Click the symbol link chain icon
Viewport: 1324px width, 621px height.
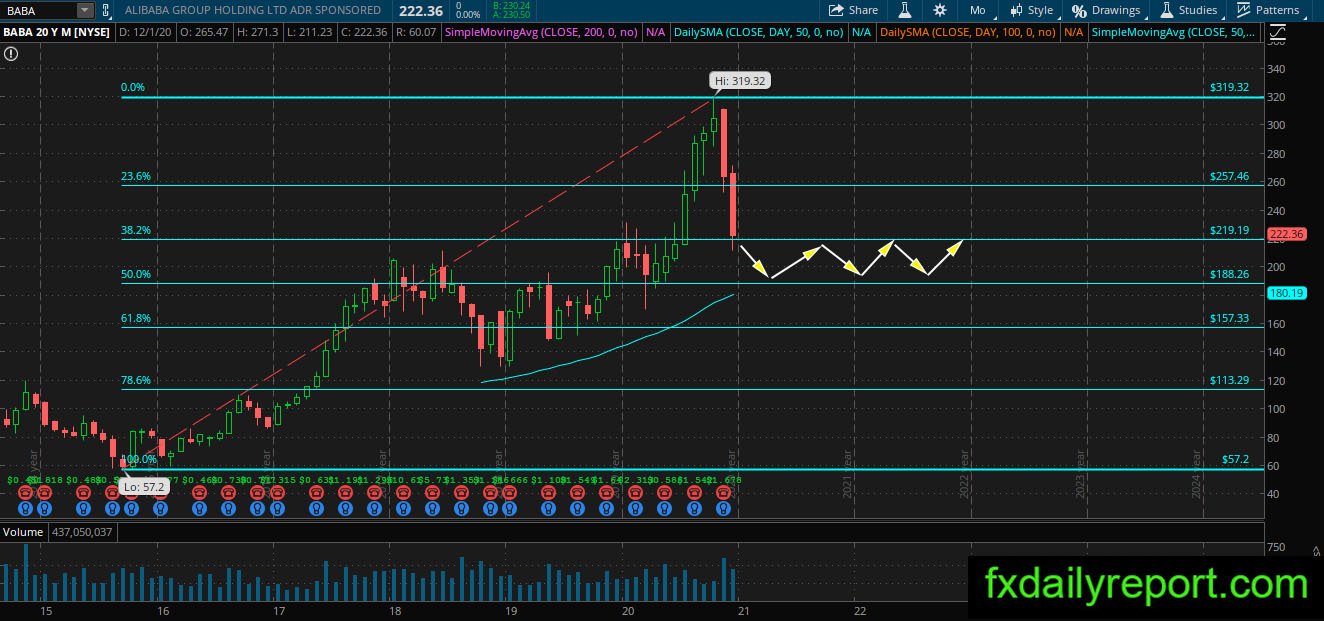[x=104, y=10]
